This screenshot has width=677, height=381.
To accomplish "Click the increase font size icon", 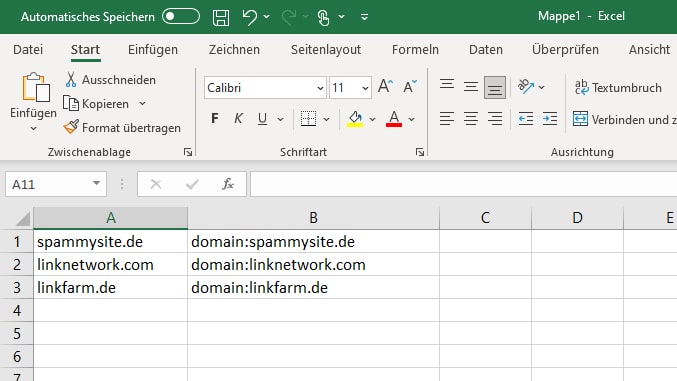I will pyautogui.click(x=386, y=87).
